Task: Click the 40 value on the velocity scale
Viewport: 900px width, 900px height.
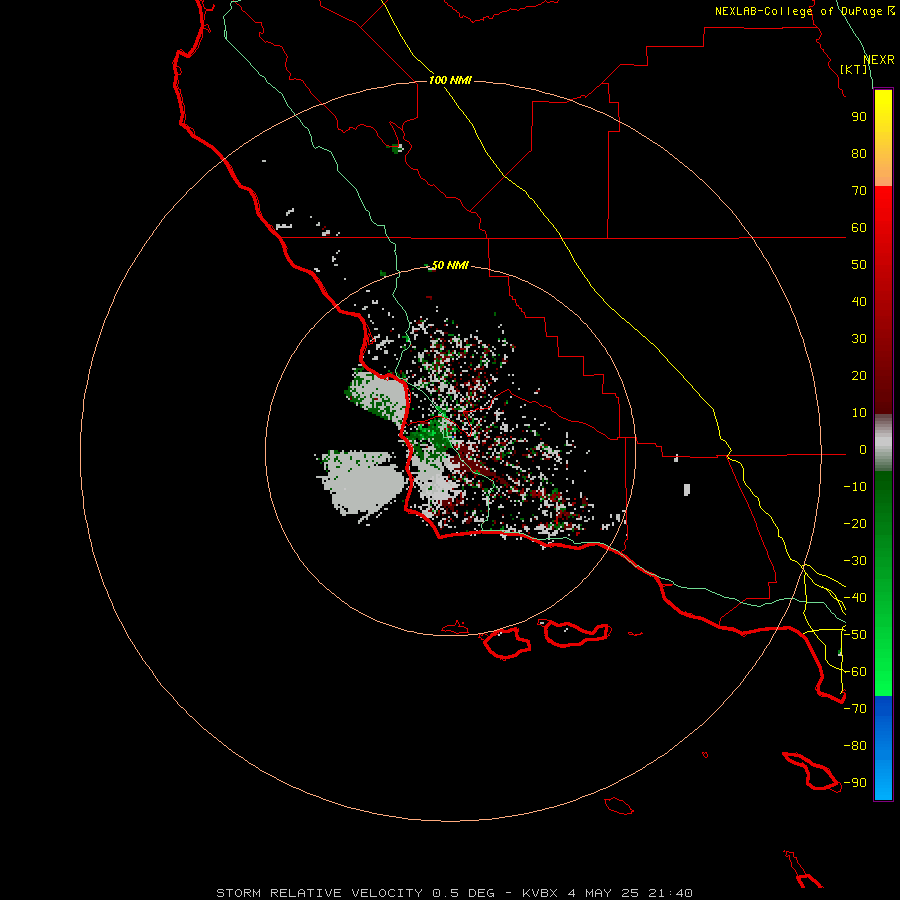Action: (859, 302)
